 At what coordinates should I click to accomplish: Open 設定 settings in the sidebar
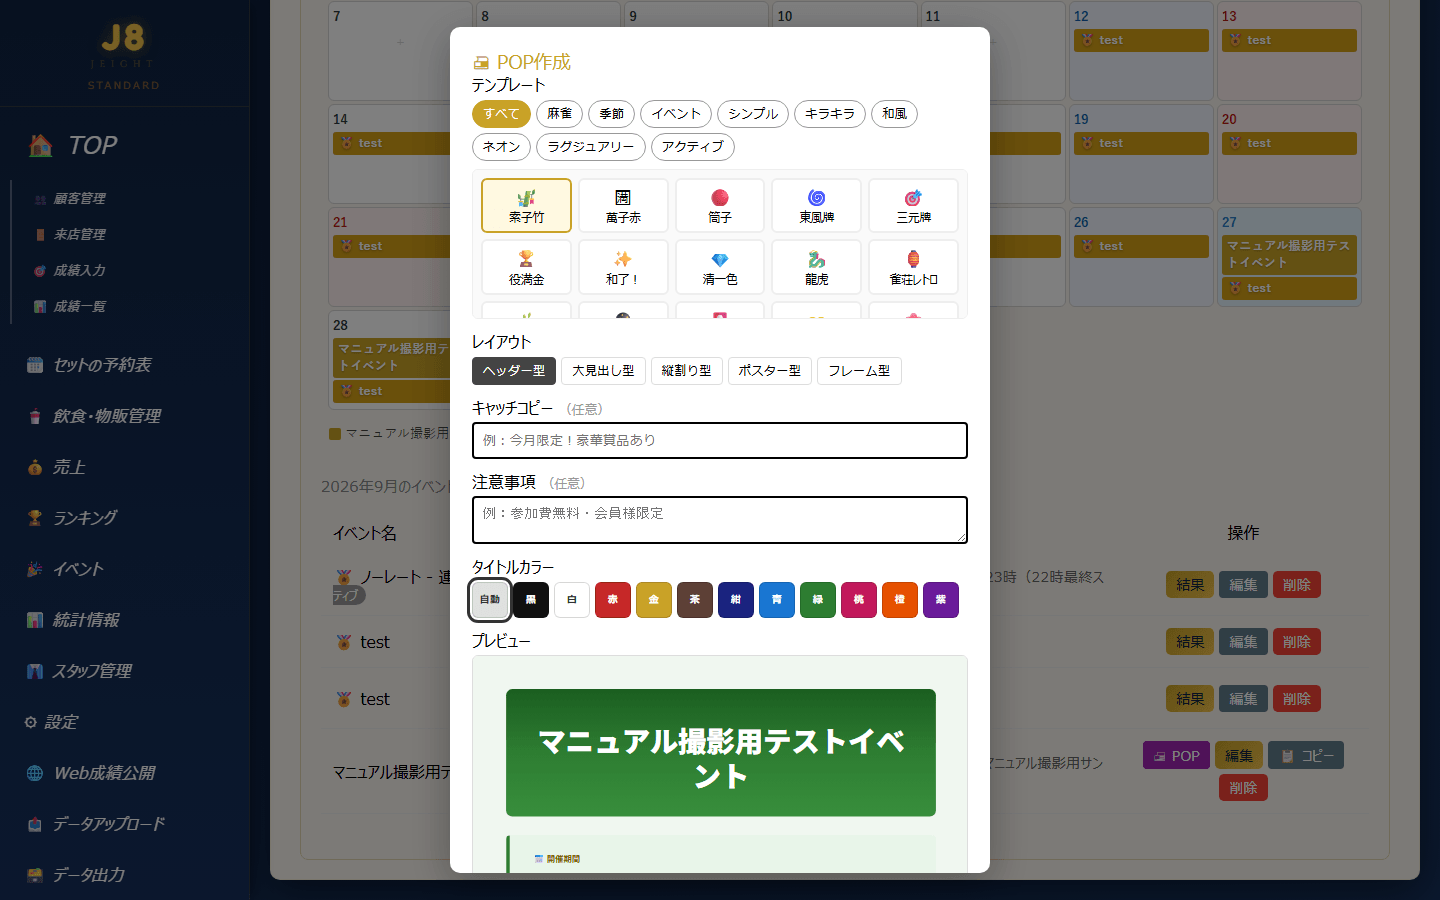[x=51, y=722]
